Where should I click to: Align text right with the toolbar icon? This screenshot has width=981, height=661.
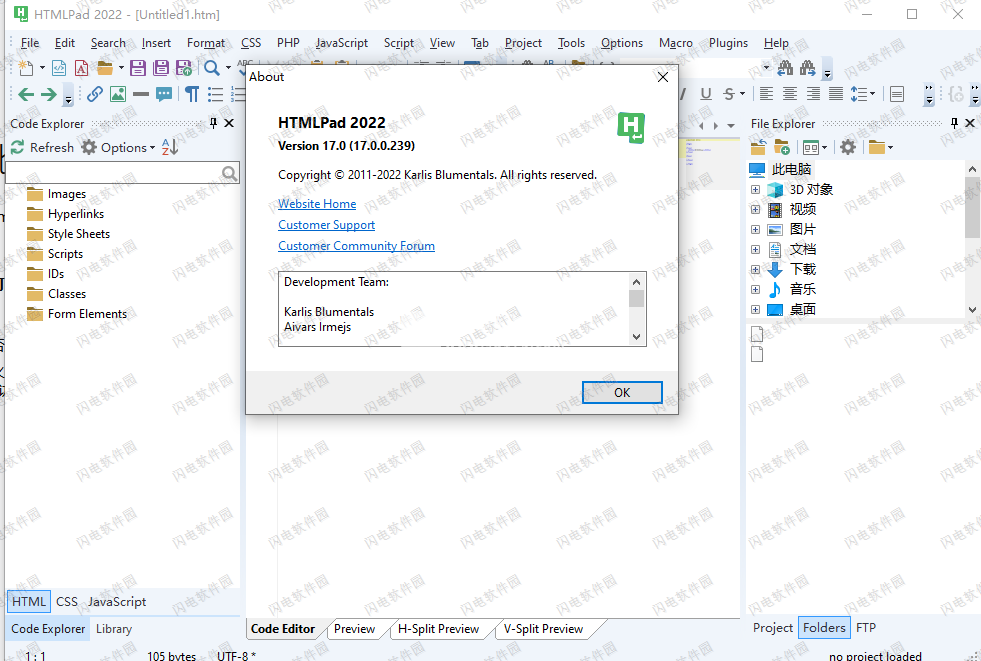point(813,94)
